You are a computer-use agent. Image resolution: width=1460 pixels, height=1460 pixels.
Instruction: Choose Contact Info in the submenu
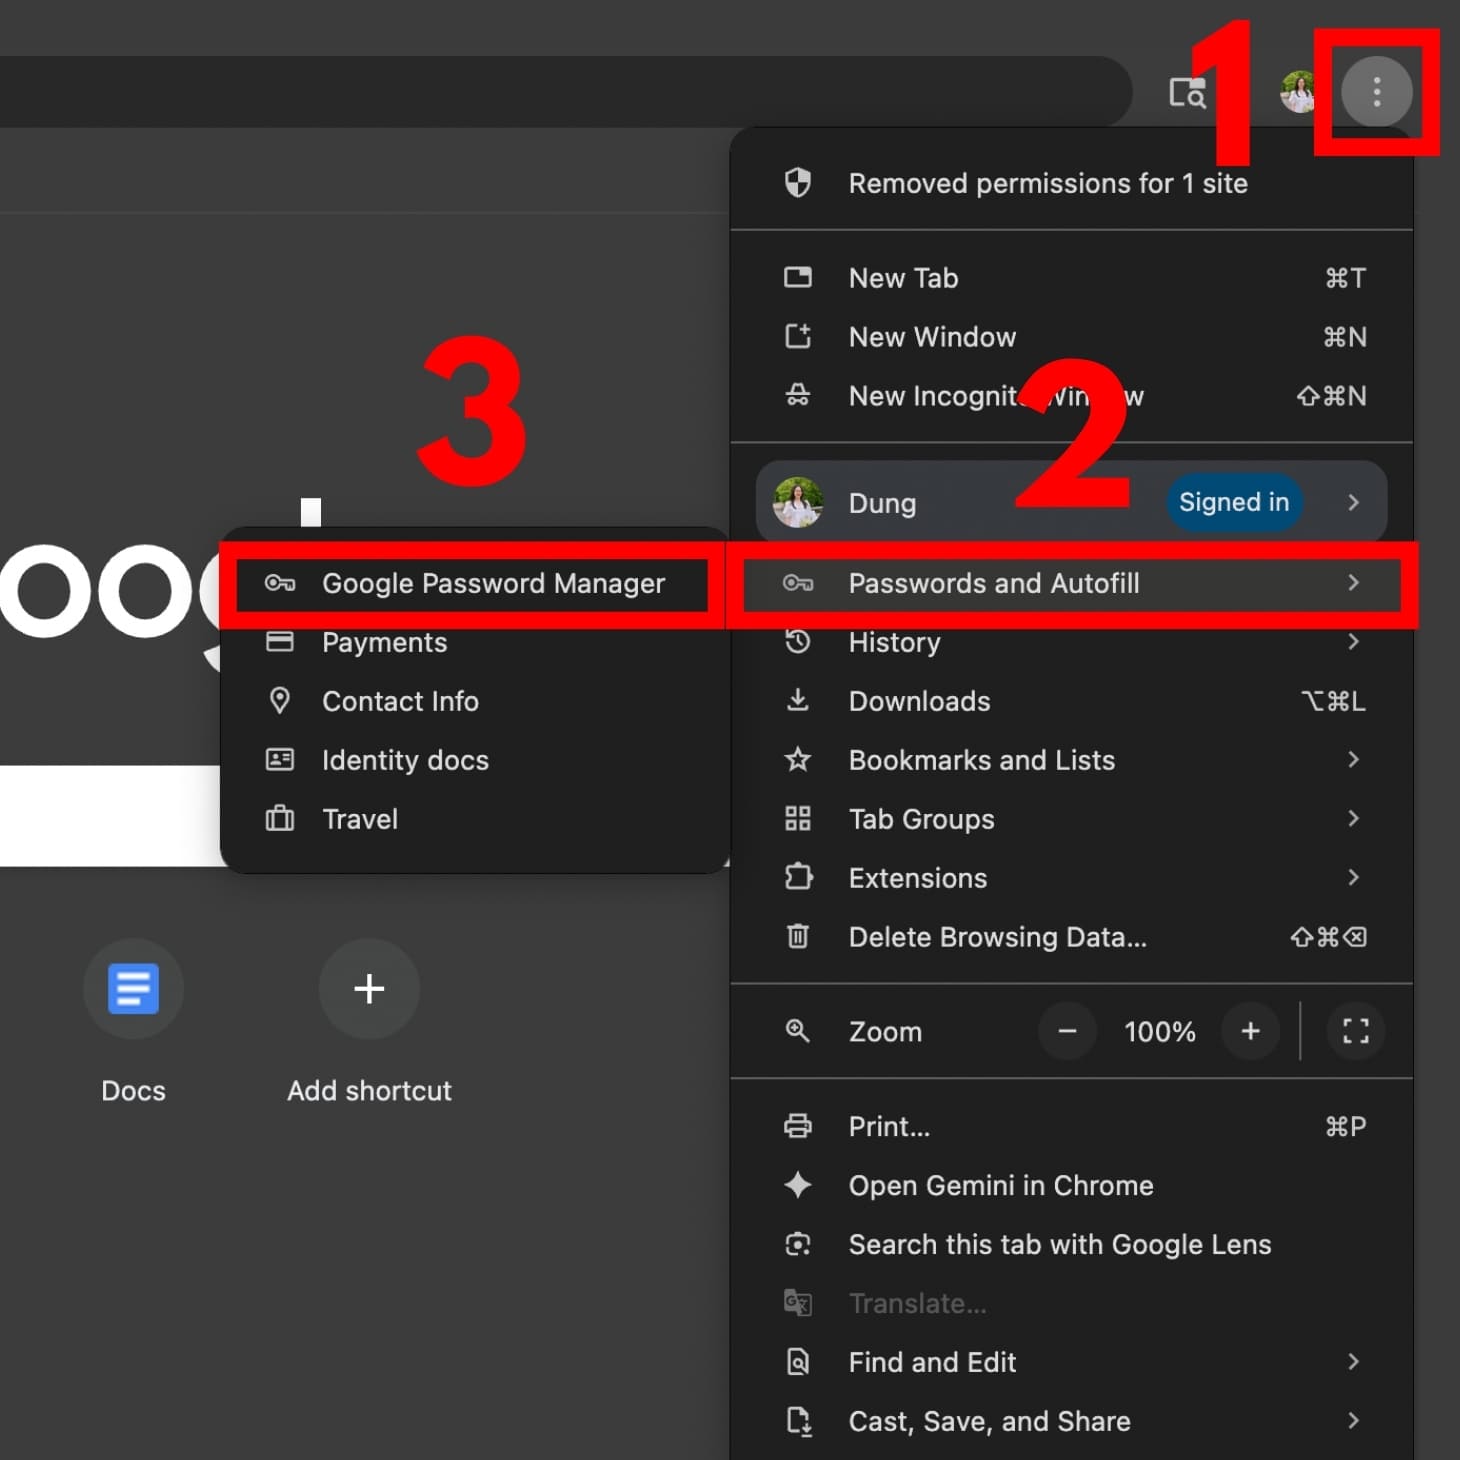[x=473, y=701]
